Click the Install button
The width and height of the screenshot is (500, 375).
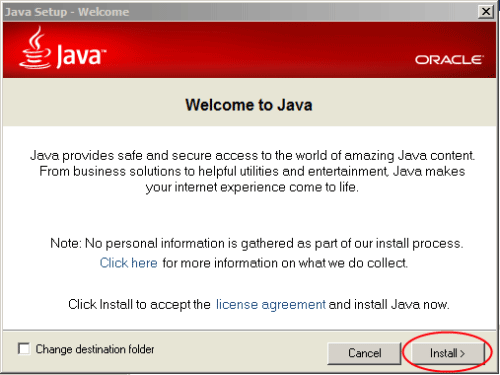(448, 353)
